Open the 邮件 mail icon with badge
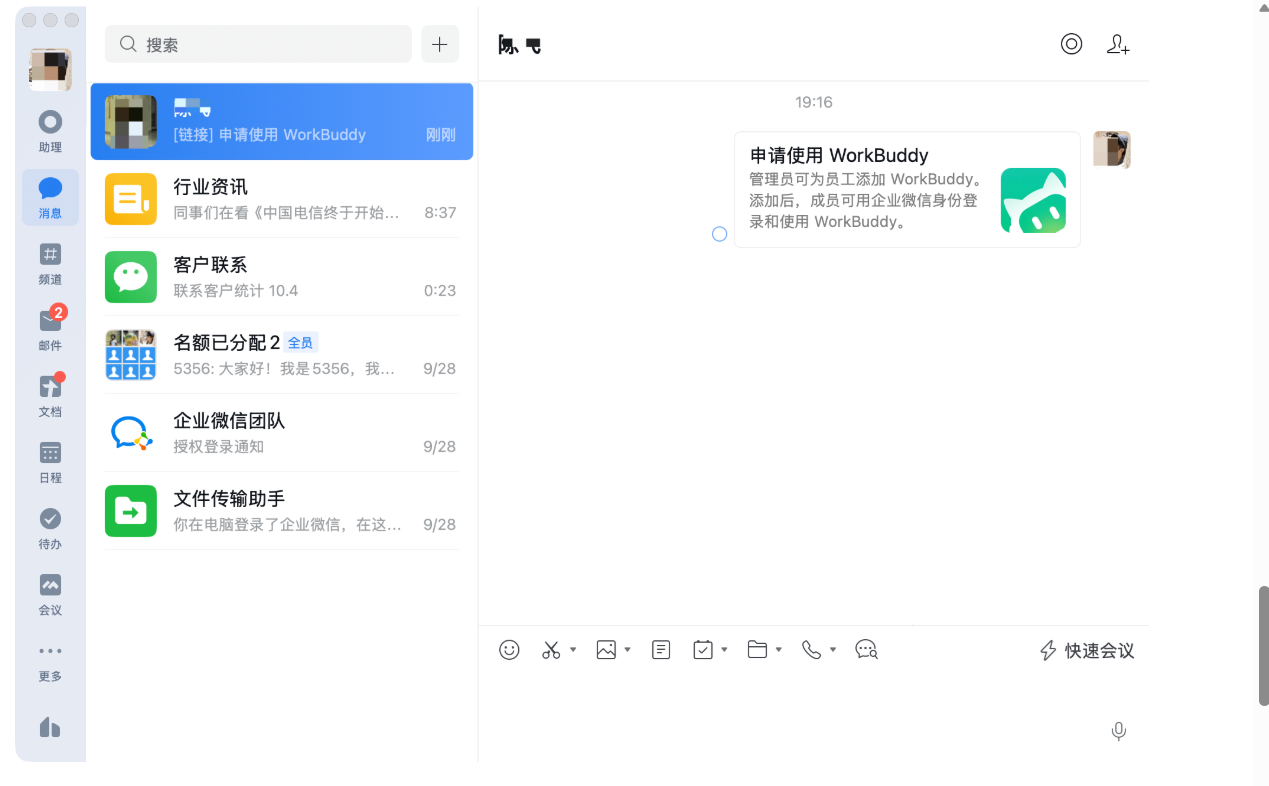1269x786 pixels. click(50, 329)
